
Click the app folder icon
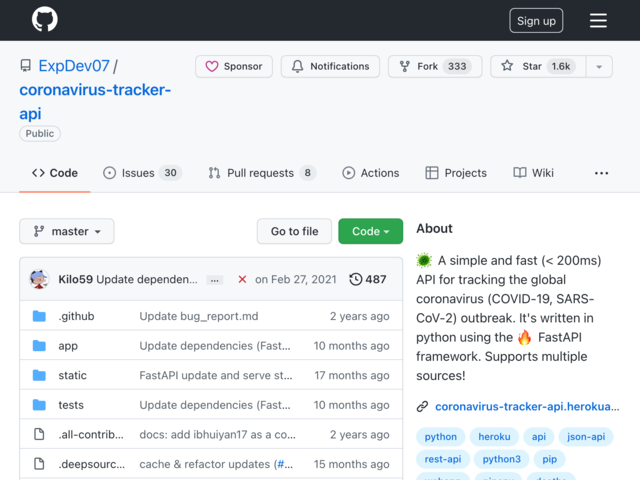[39, 345]
